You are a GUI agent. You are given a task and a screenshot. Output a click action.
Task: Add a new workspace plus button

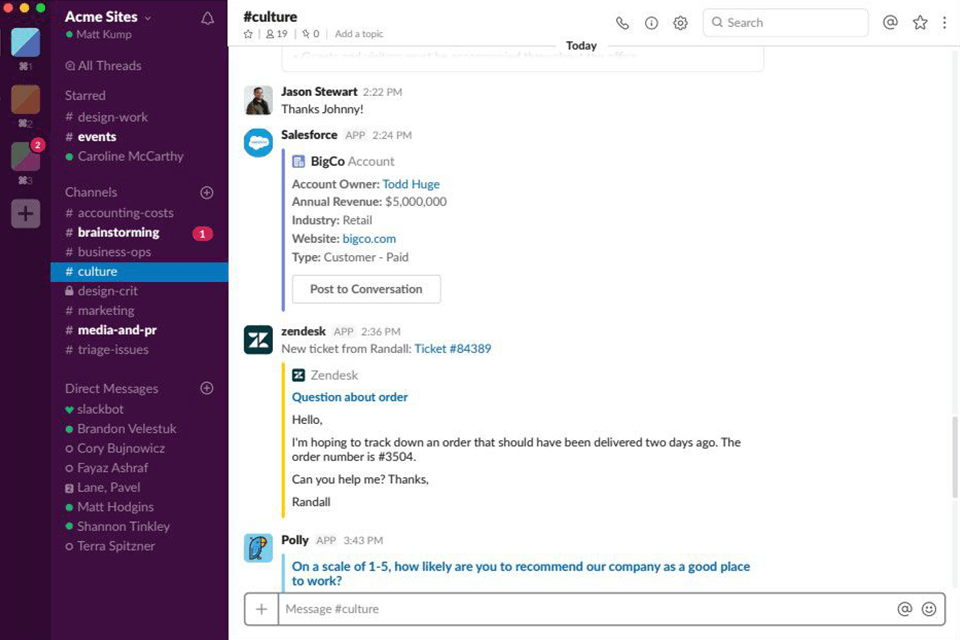26,214
